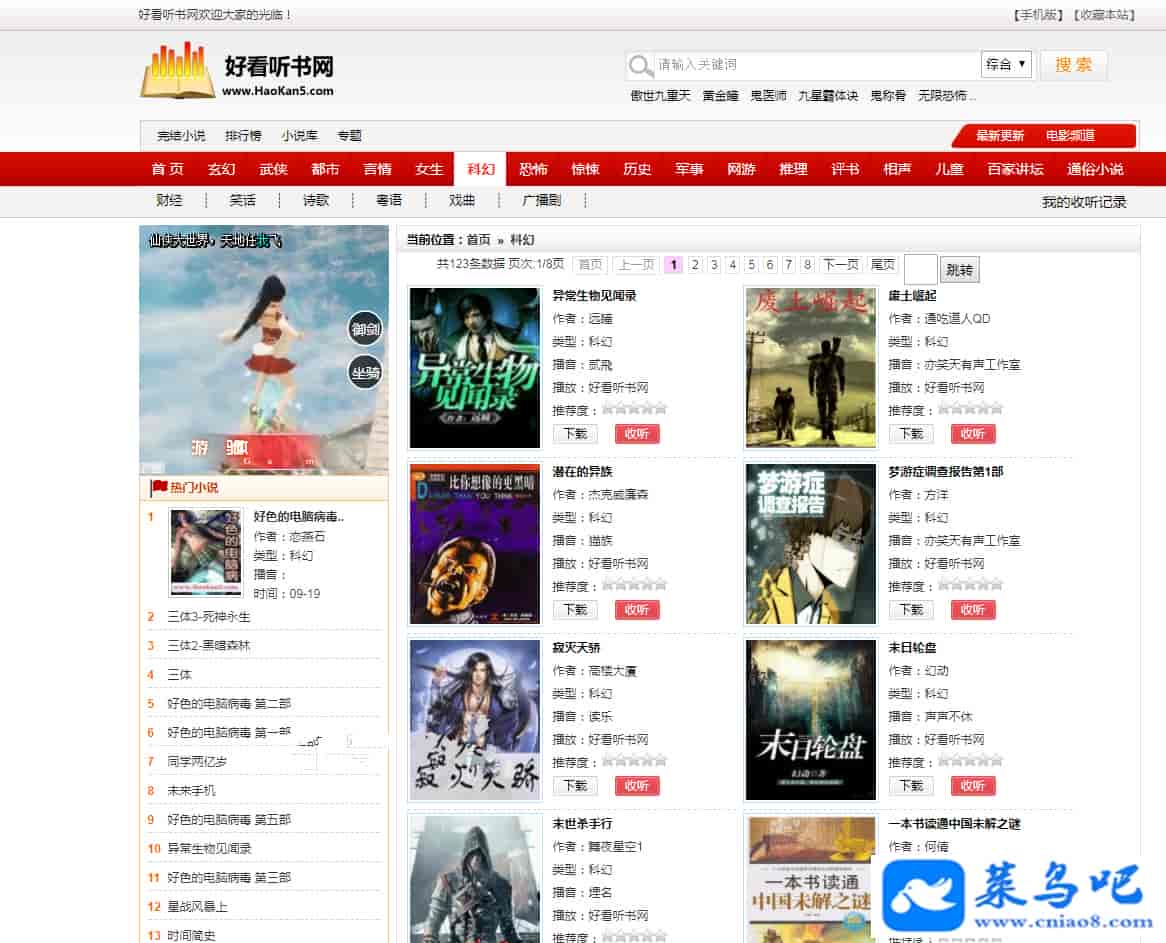Click 下载 for 末日轮盘

pos(911,786)
